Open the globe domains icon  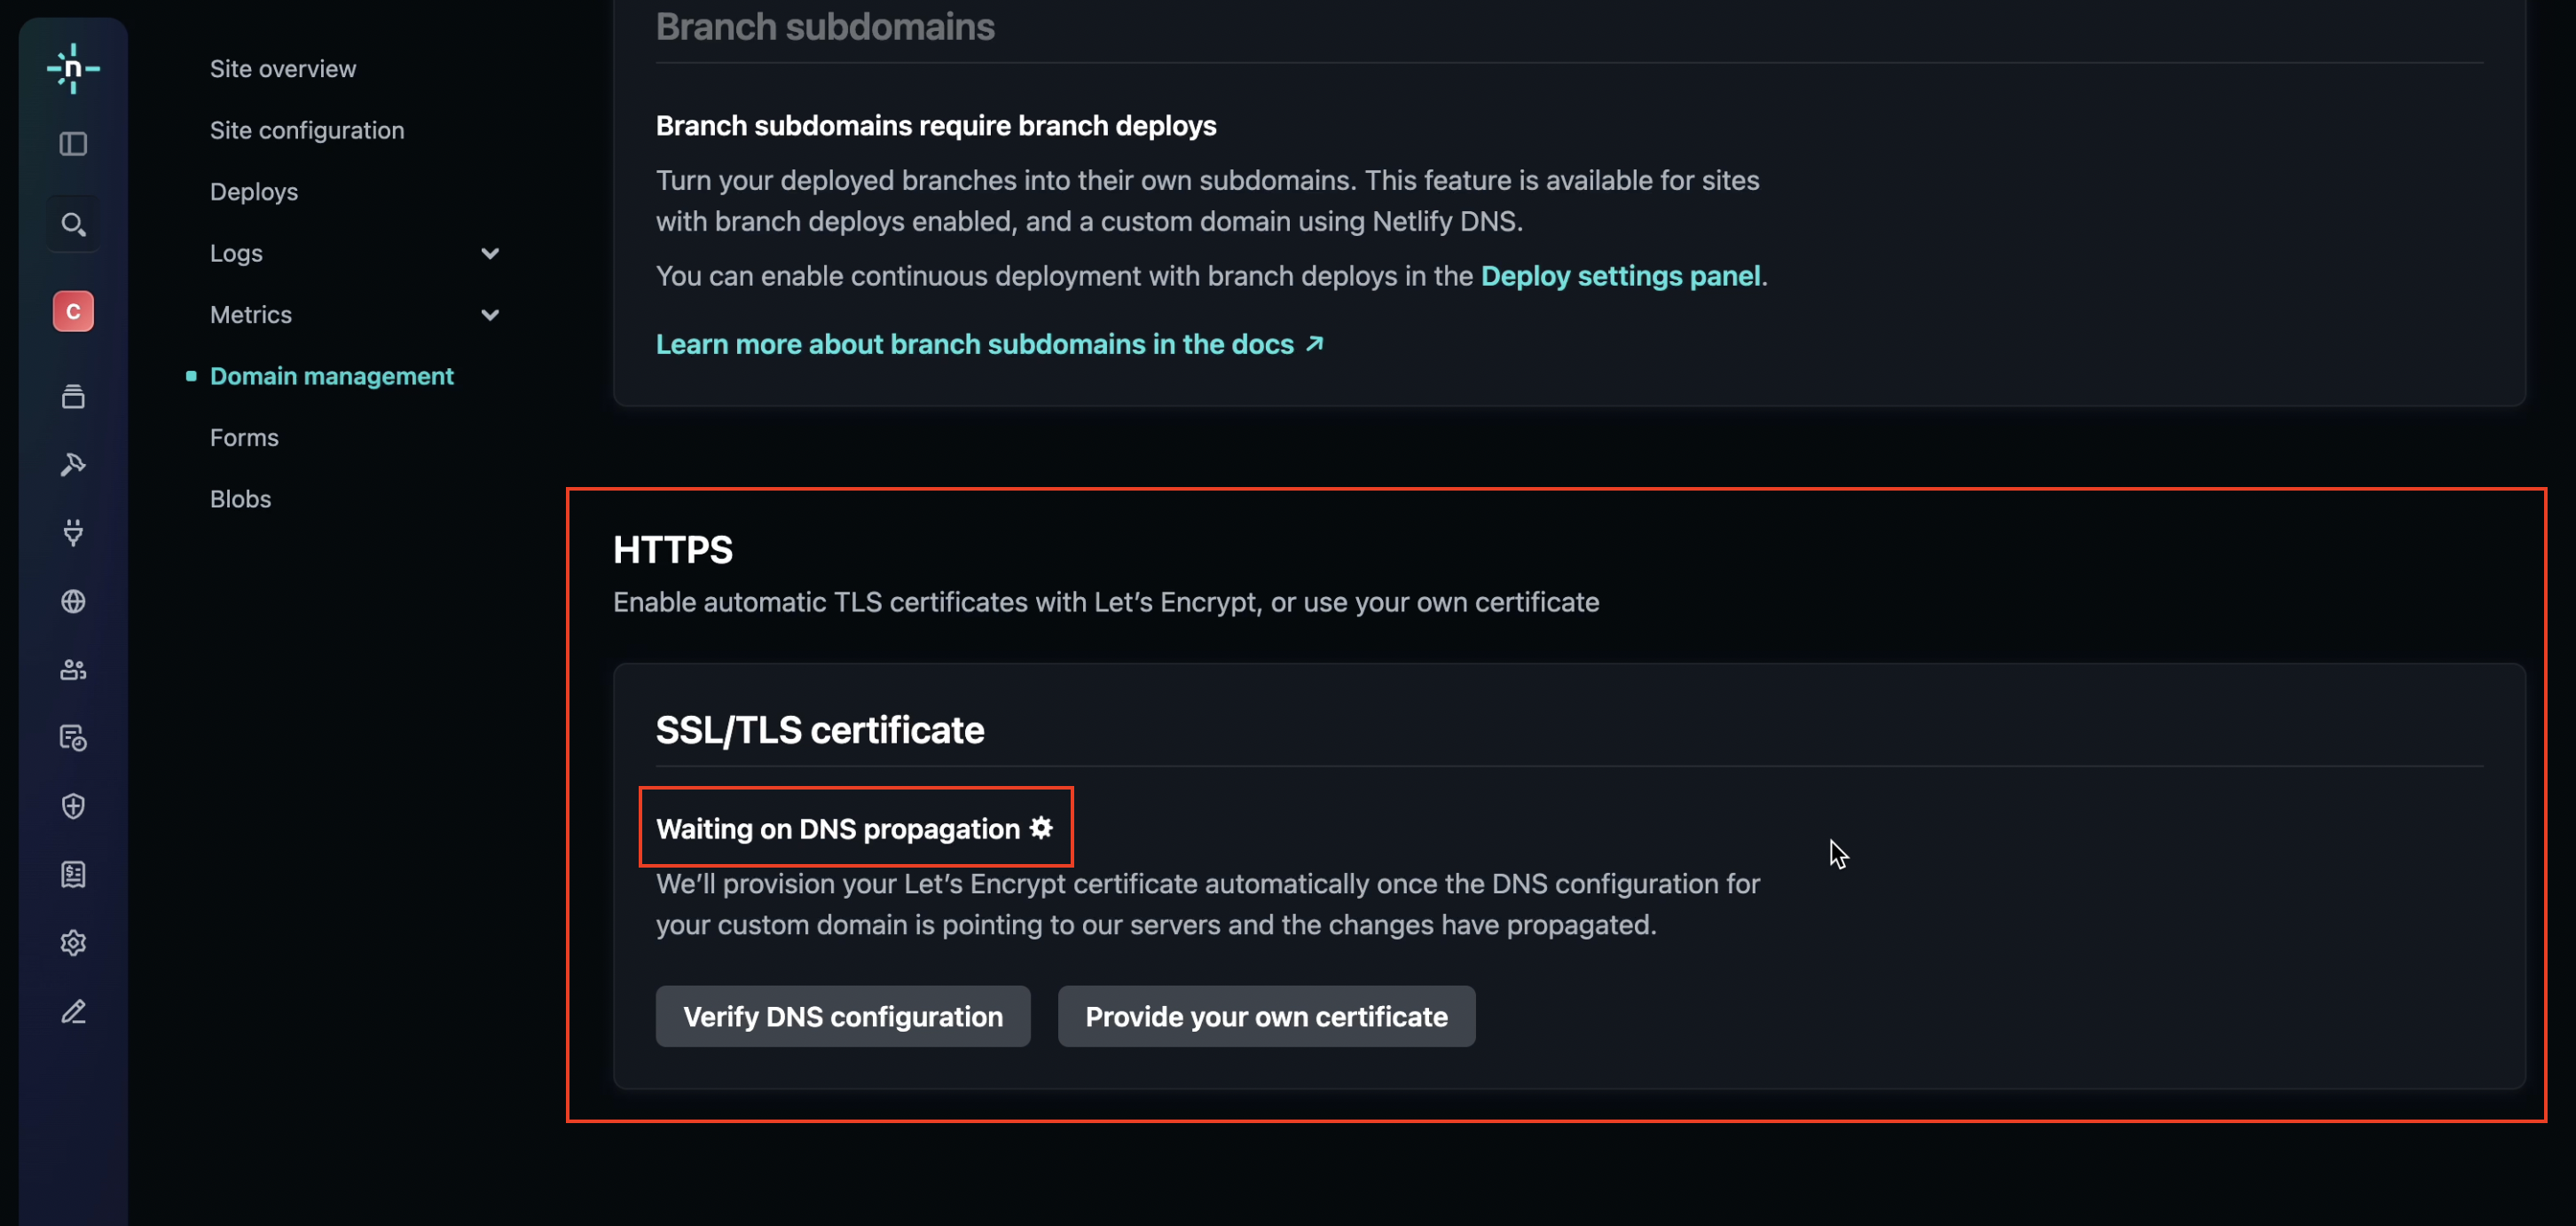pos(73,601)
